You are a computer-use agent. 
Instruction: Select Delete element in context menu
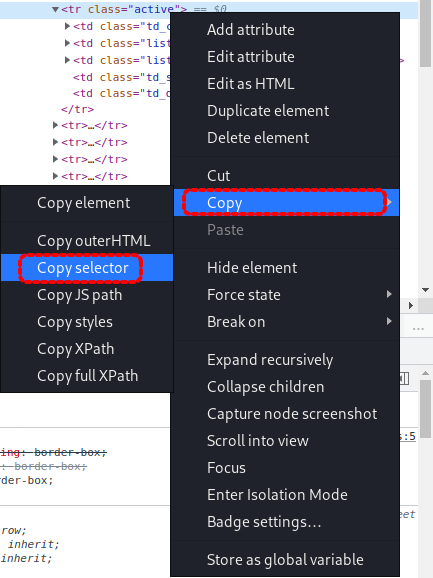point(286,138)
